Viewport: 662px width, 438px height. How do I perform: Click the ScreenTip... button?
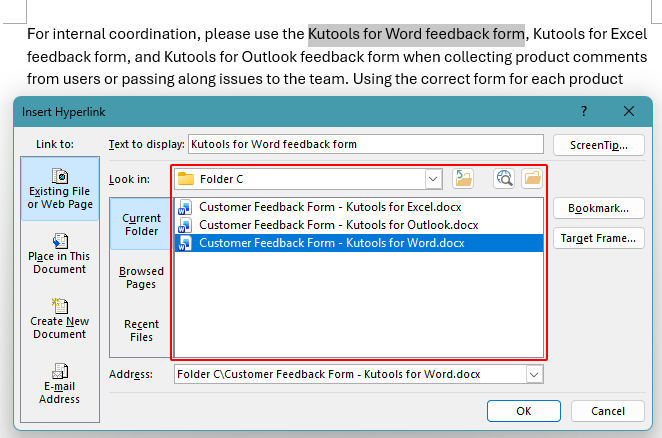(599, 145)
